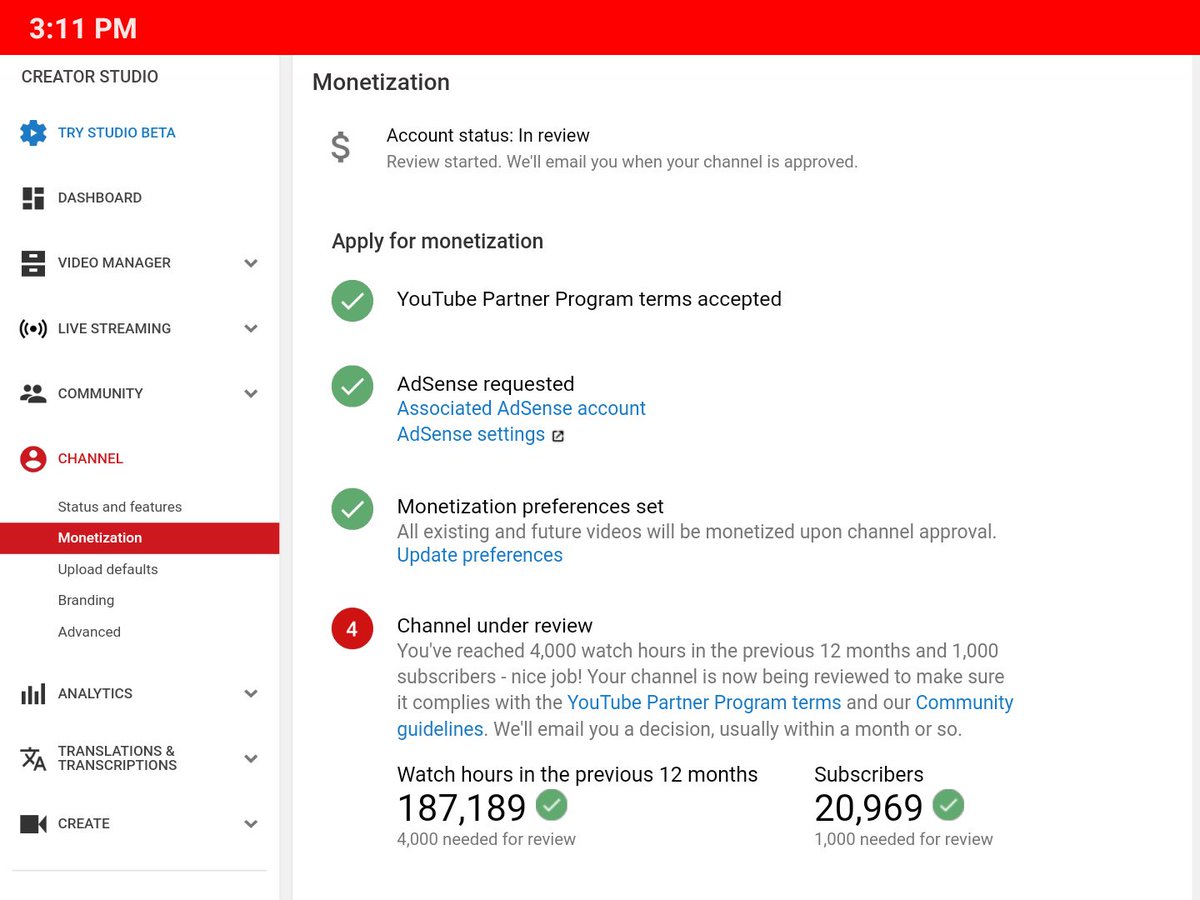Expand the Analytics section chevron
The width and height of the screenshot is (1200, 900).
251,694
